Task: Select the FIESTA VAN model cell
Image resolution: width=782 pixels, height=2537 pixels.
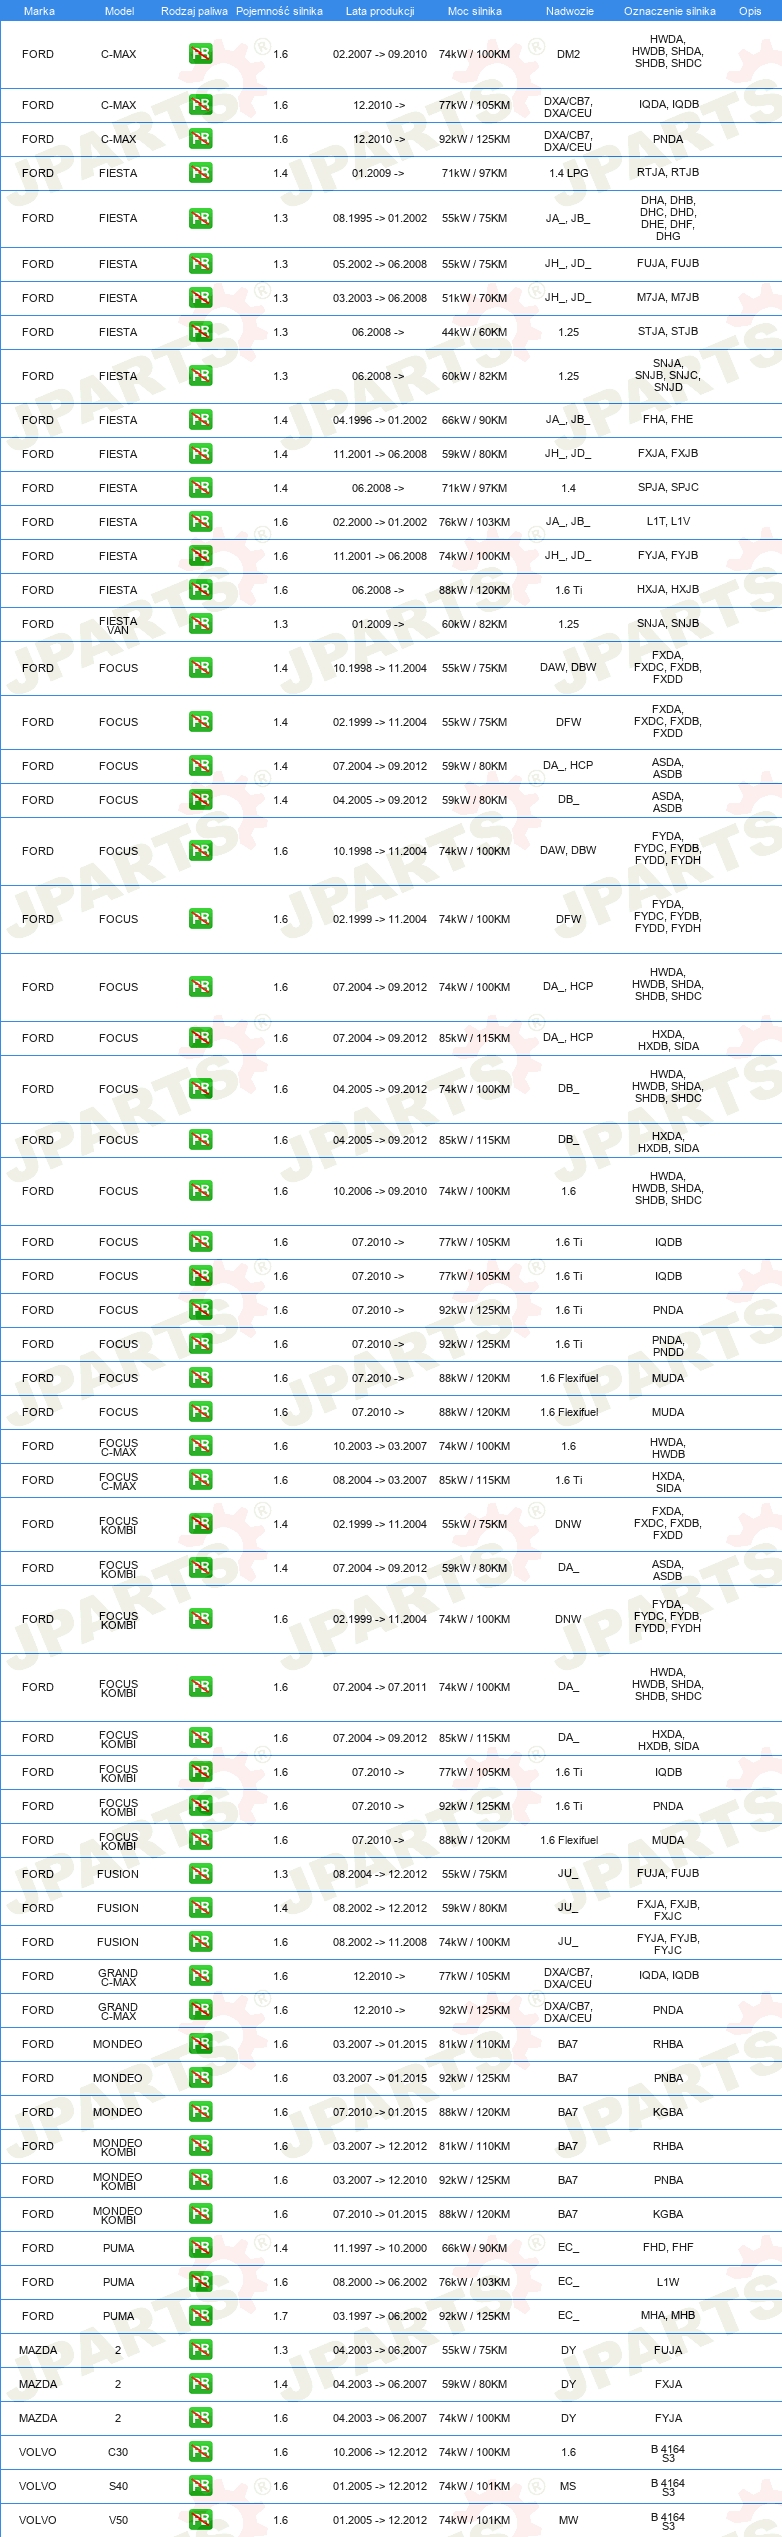Action: tap(118, 625)
